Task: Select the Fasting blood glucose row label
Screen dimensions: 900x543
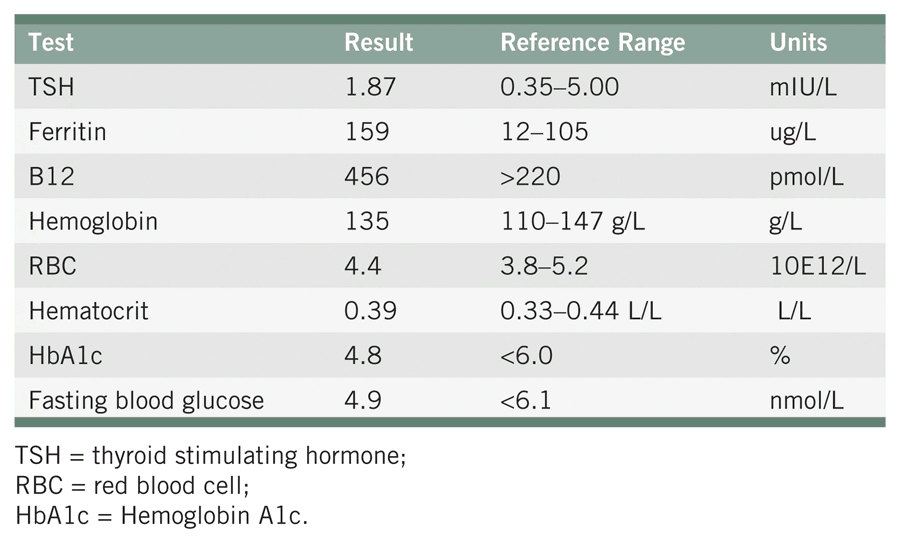Action: pos(146,401)
